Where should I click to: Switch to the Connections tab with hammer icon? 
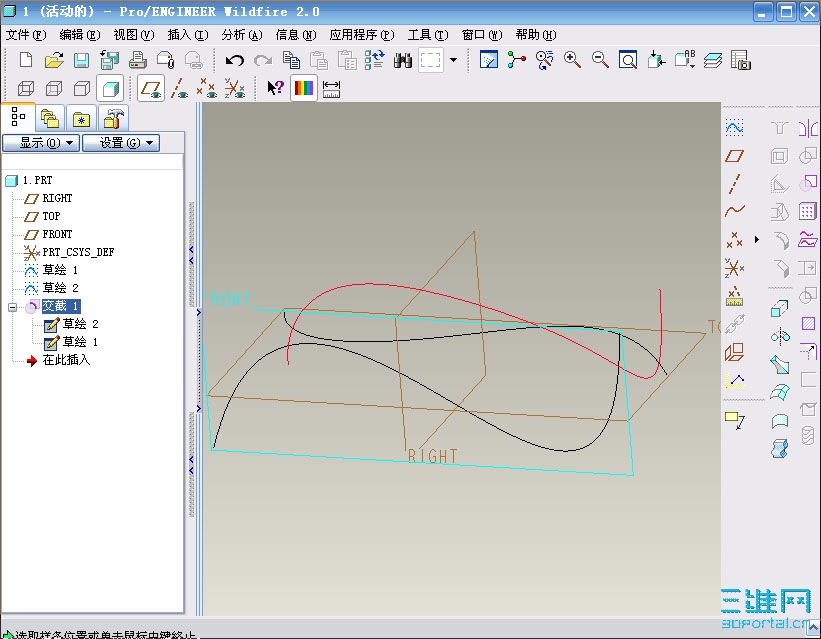pos(113,119)
